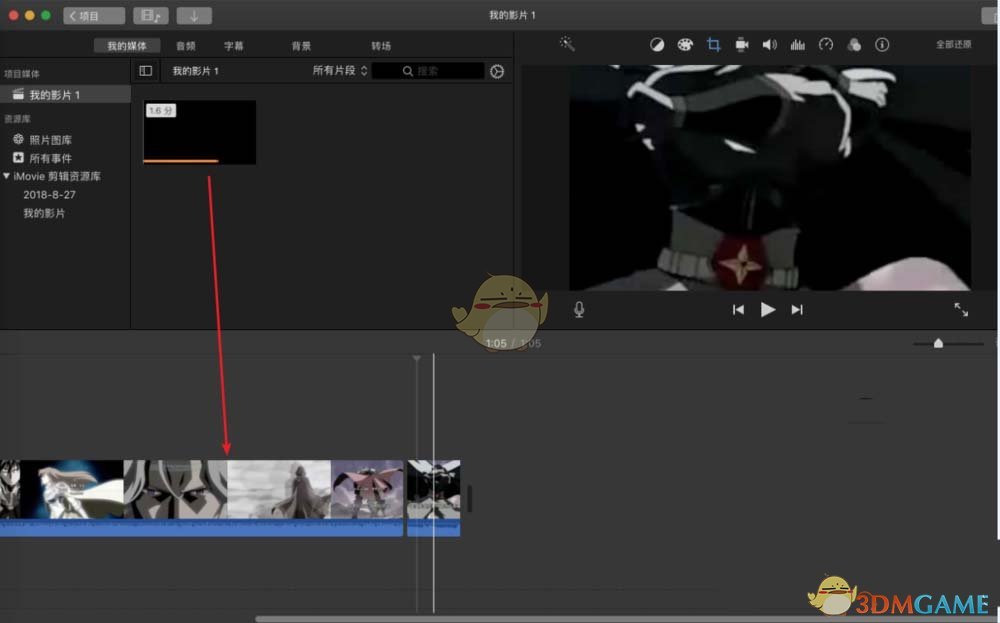Open the stabilization camera icon
This screenshot has width=1000, height=623.
tap(742, 45)
